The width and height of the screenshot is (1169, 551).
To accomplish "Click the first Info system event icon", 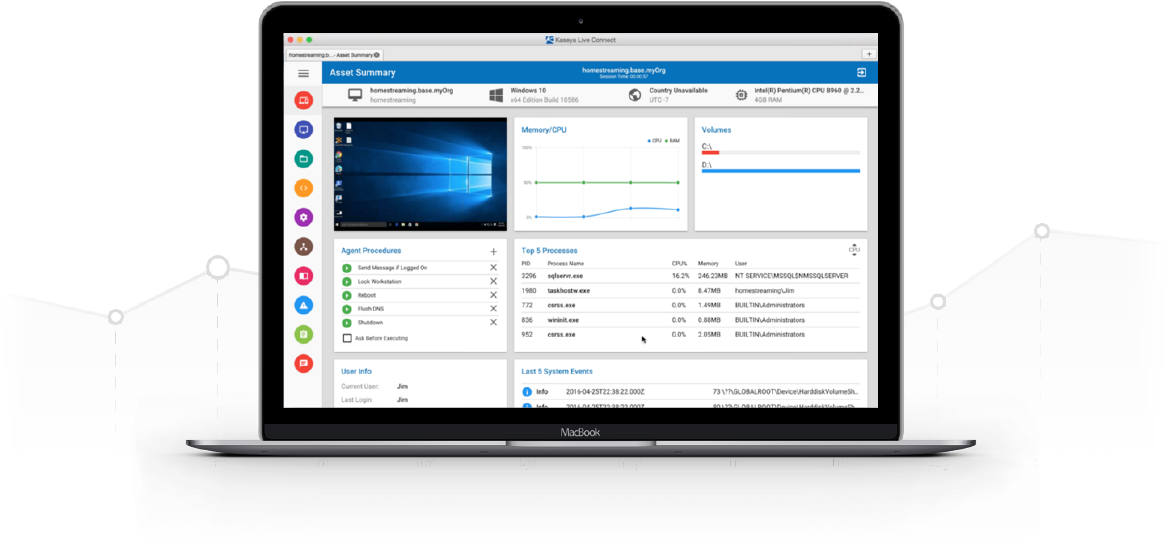I will coord(526,391).
